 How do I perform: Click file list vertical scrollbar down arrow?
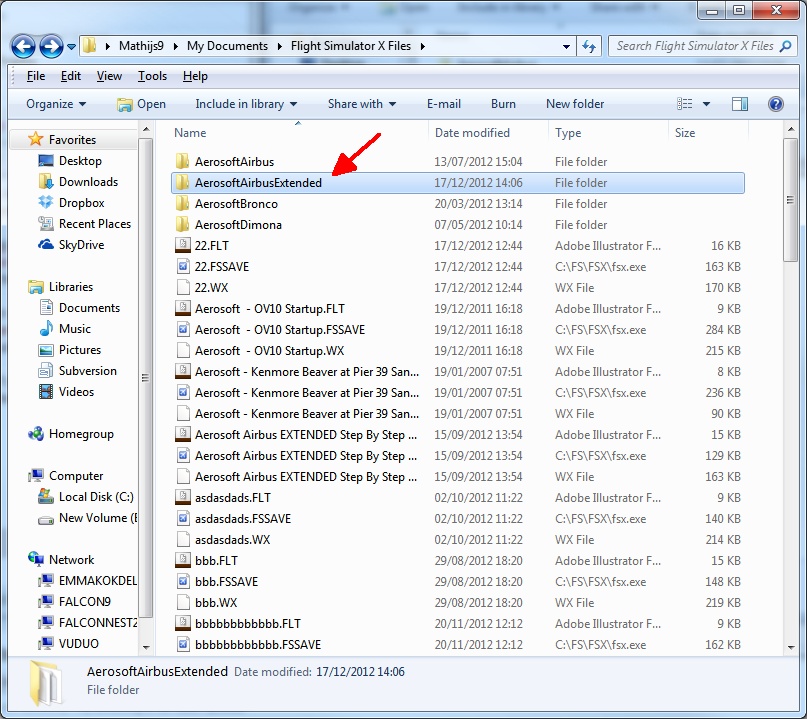(791, 647)
